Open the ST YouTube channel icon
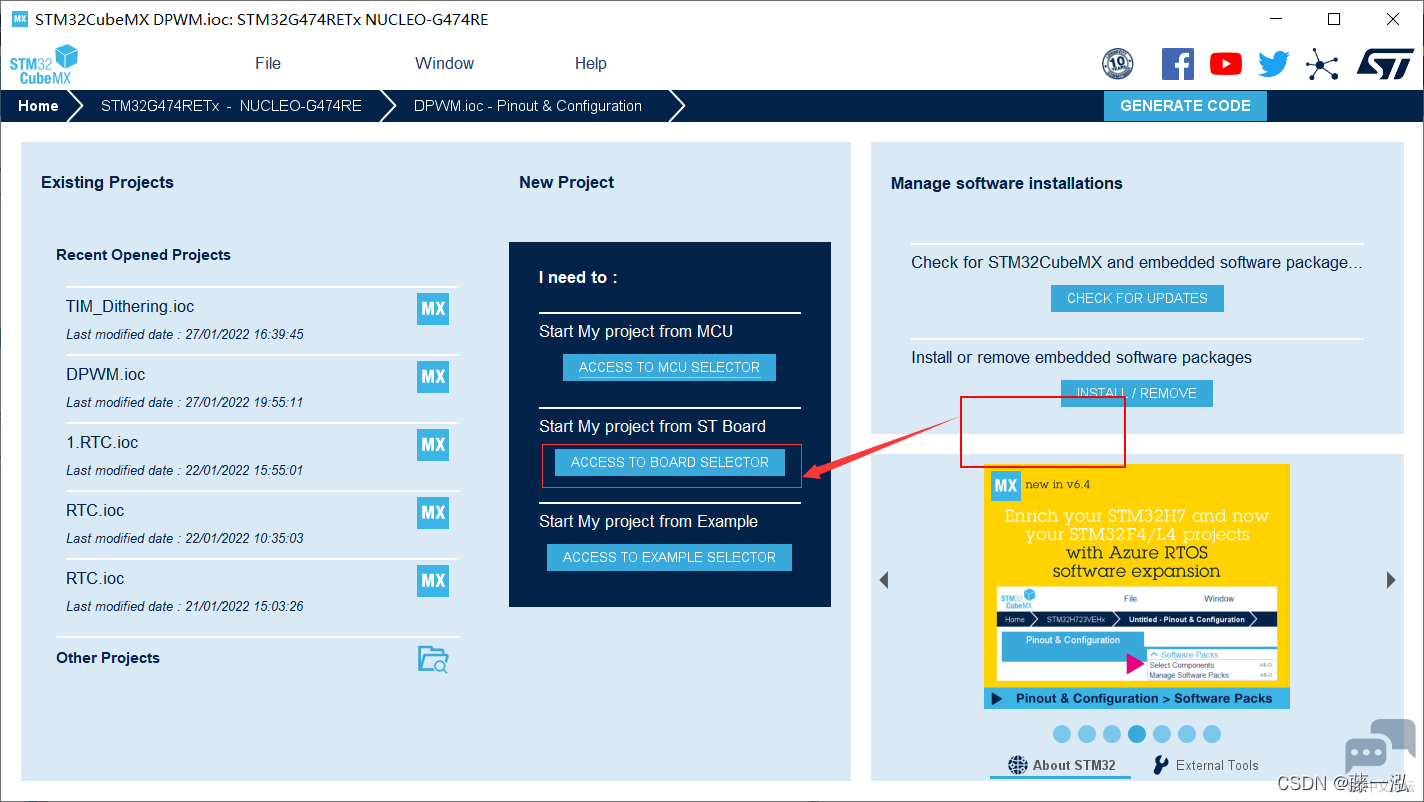This screenshot has width=1424, height=802. (x=1226, y=64)
